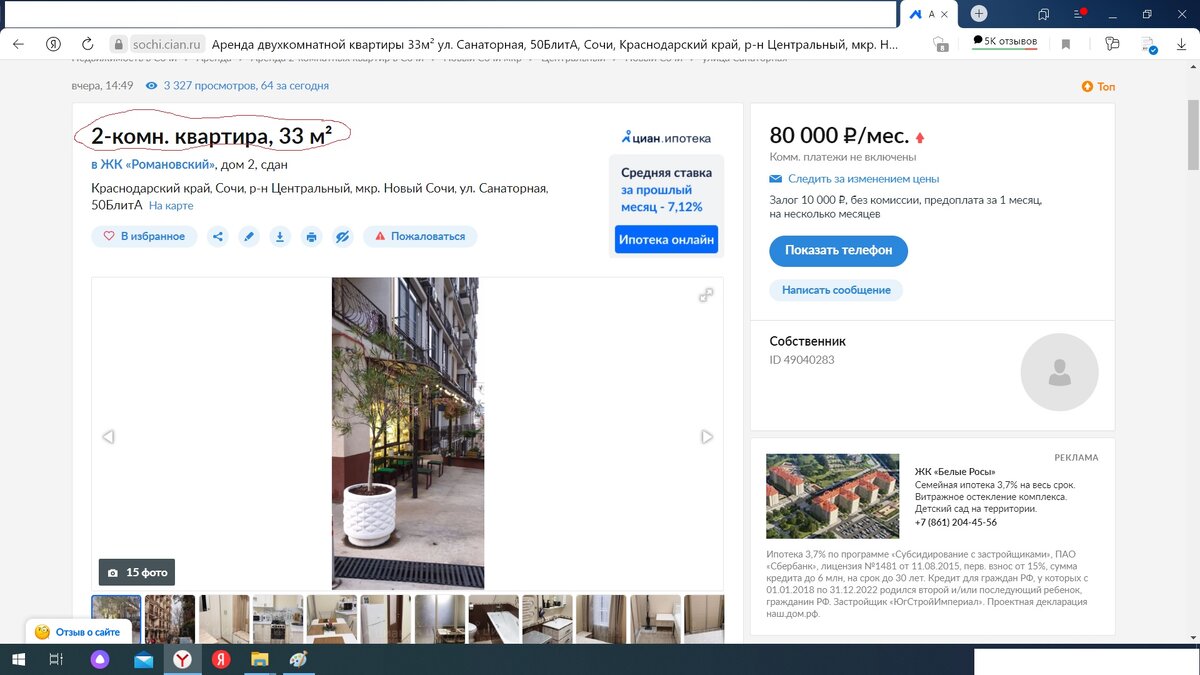The width and height of the screenshot is (1200, 675).
Task: Click the 'циан.ипотека' logo
Action: click(666, 137)
